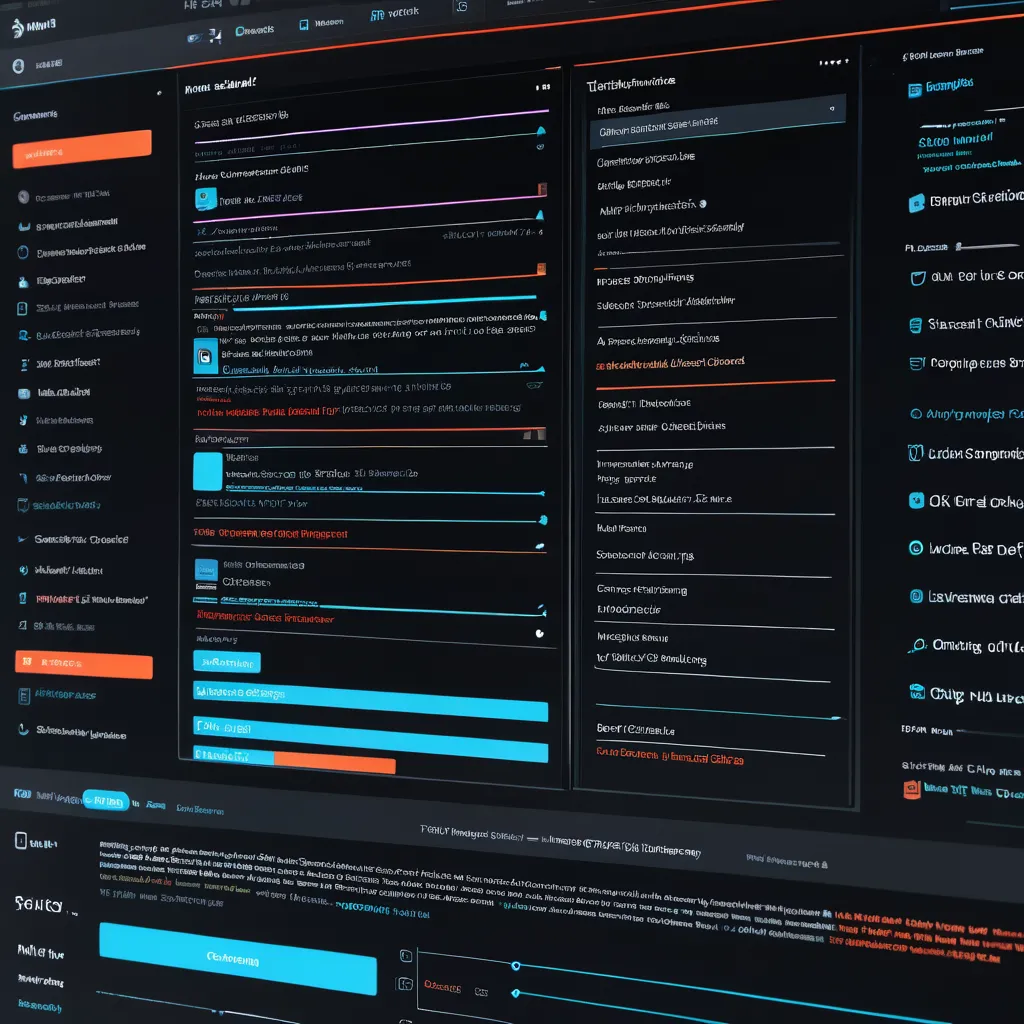The image size is (1024, 1024).
Task: Click the magnifier icon in the right panel list
Action: [x=915, y=646]
